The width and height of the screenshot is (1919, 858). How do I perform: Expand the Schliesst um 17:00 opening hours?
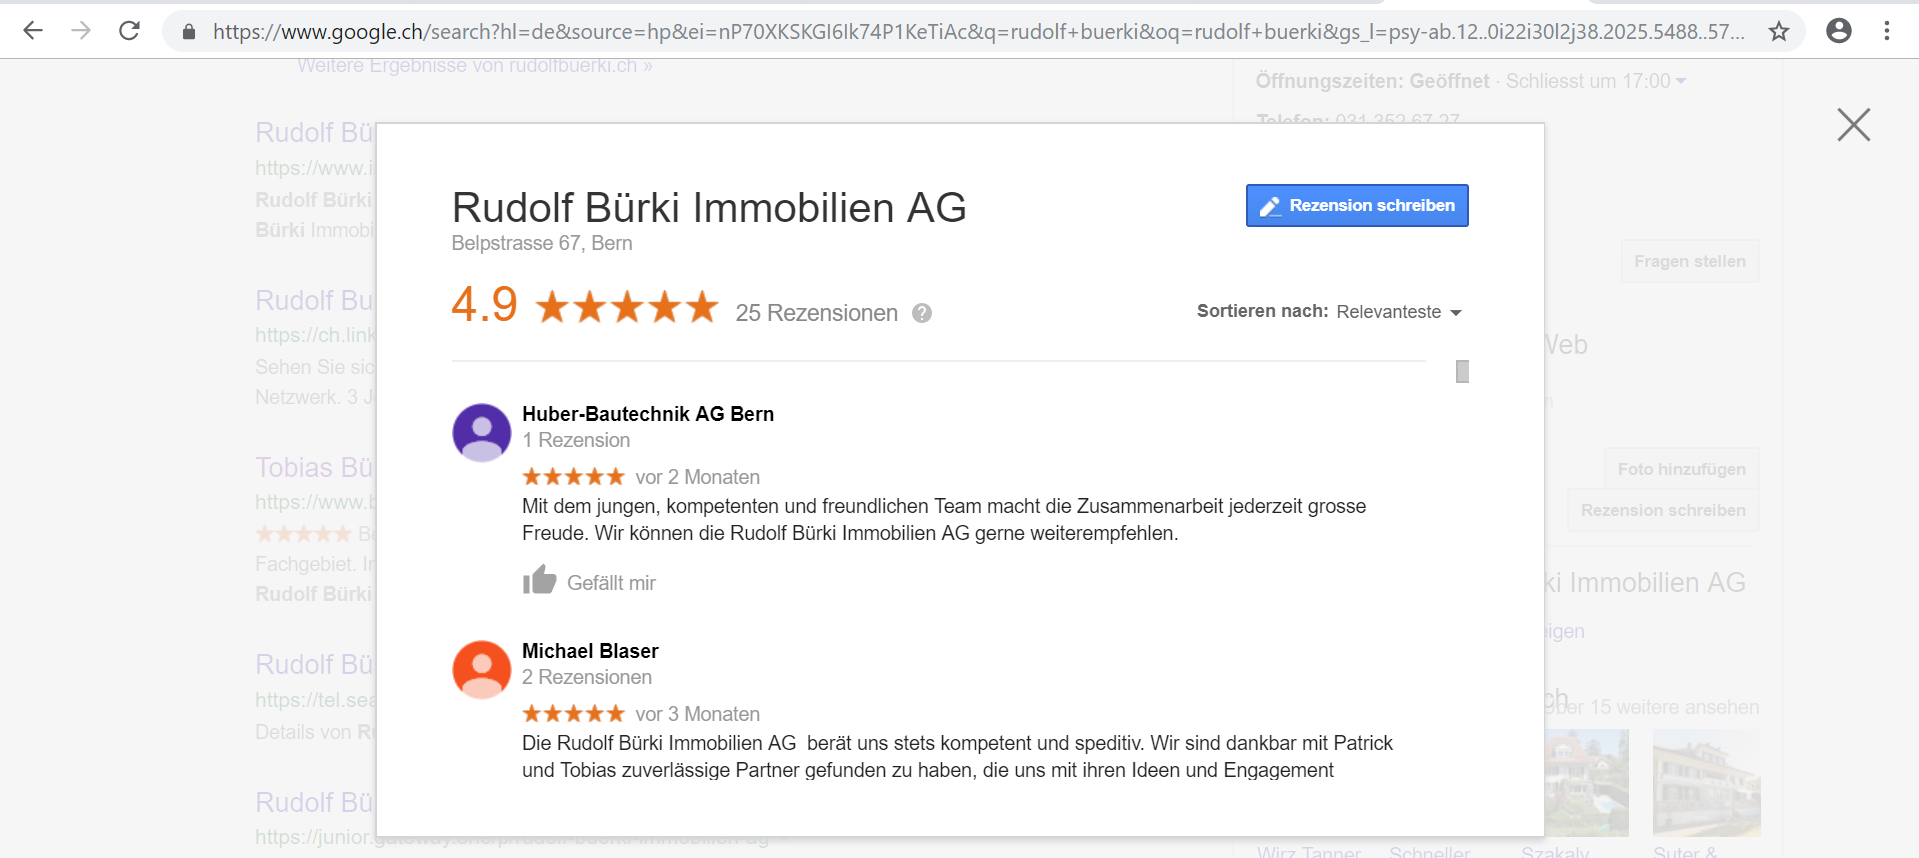pos(1596,81)
